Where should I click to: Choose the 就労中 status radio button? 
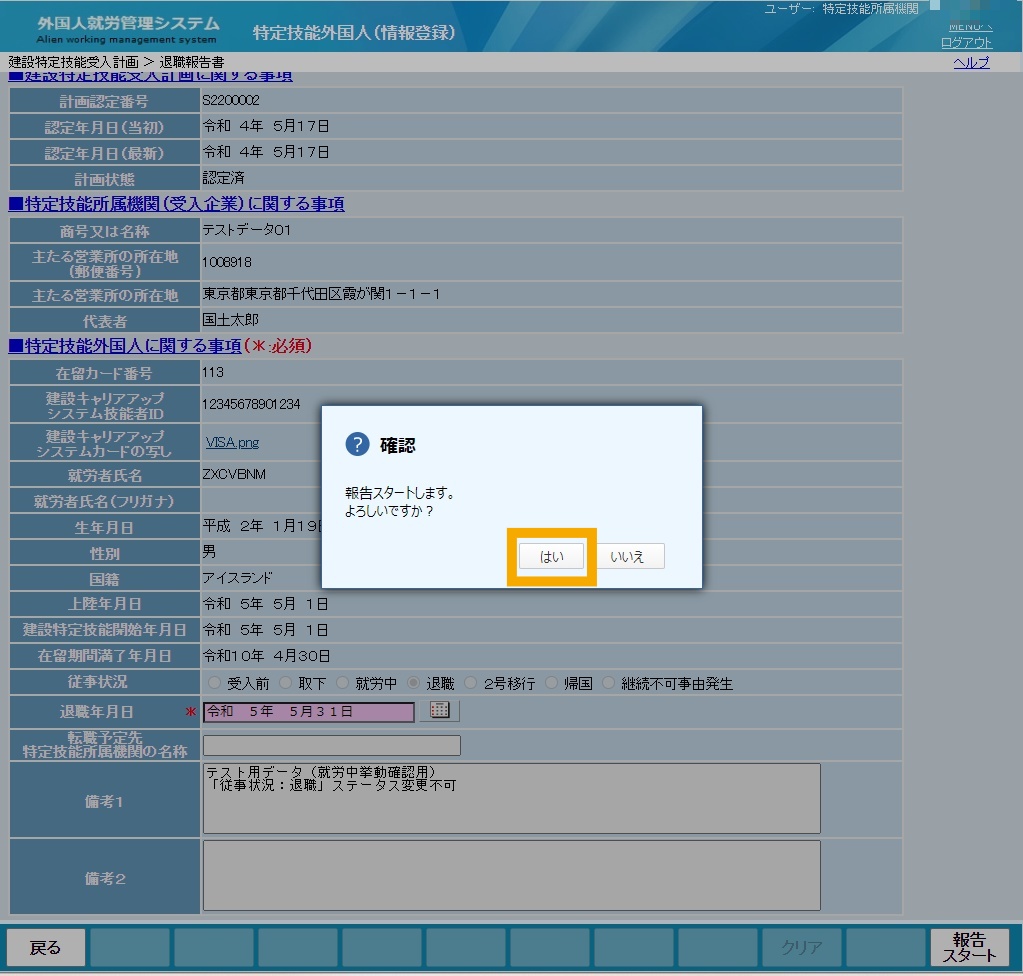coord(343,683)
